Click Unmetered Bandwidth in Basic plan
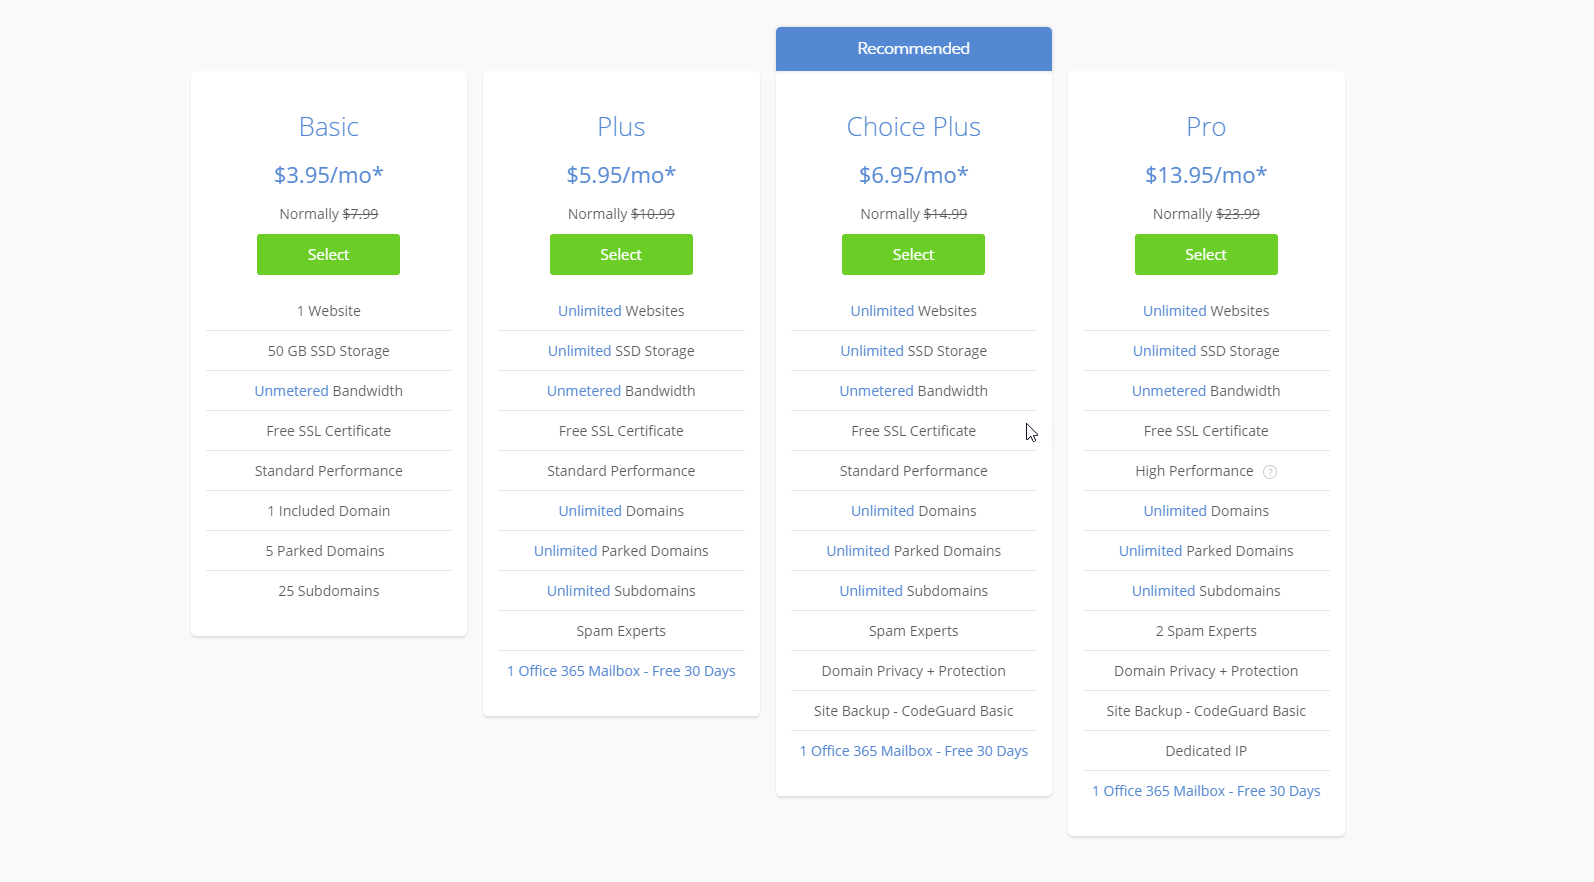Screen dimensions: 1594x882 click(328, 391)
